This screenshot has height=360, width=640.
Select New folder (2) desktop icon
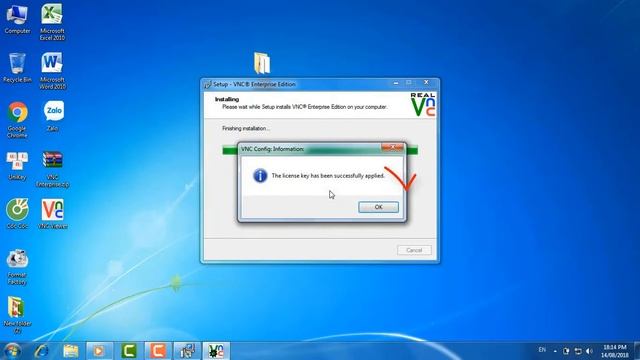click(x=17, y=316)
